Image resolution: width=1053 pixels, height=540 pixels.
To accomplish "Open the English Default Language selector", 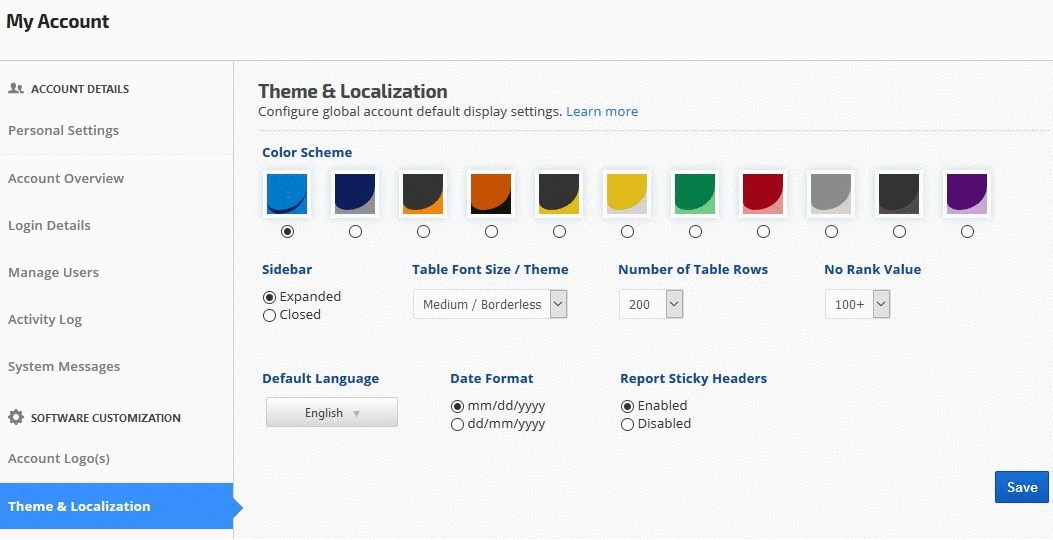I will coord(332,413).
